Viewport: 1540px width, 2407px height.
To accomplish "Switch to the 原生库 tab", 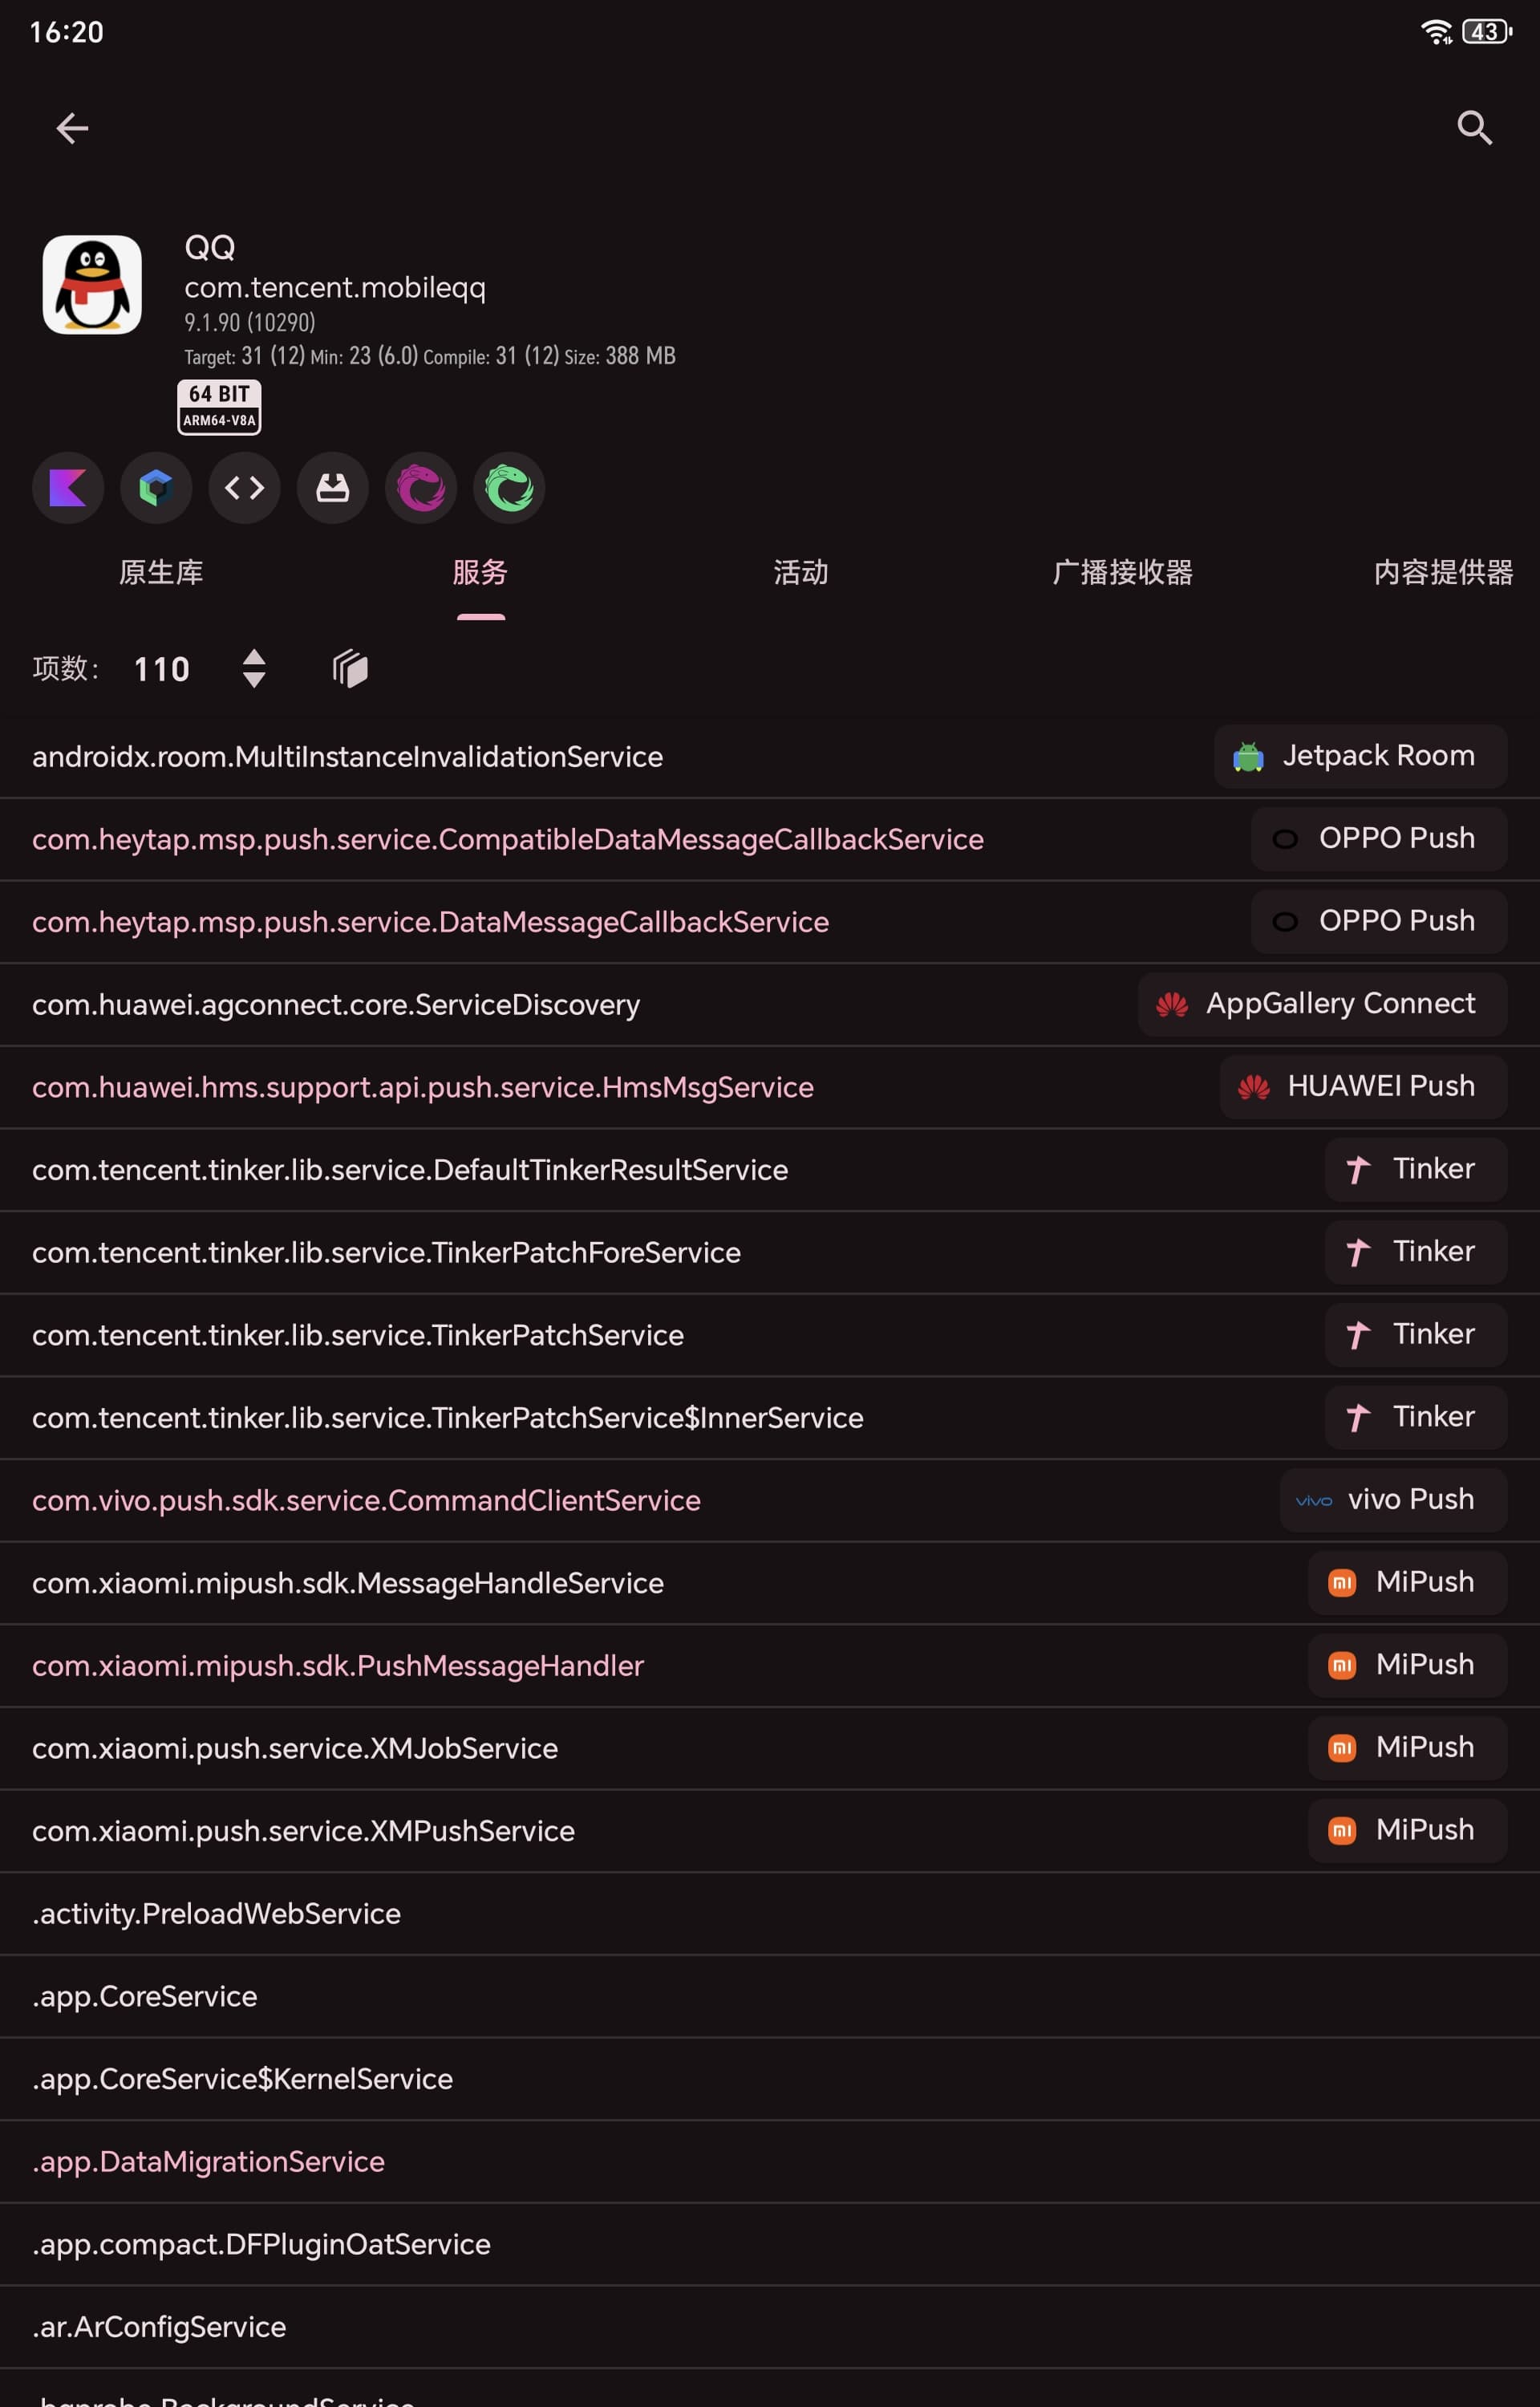I will [160, 573].
